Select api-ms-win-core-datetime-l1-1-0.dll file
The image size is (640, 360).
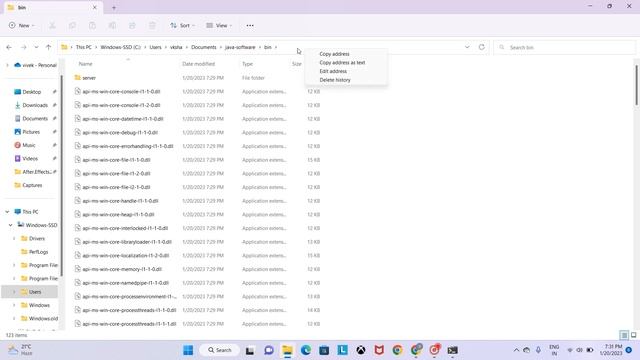(198, 119)
